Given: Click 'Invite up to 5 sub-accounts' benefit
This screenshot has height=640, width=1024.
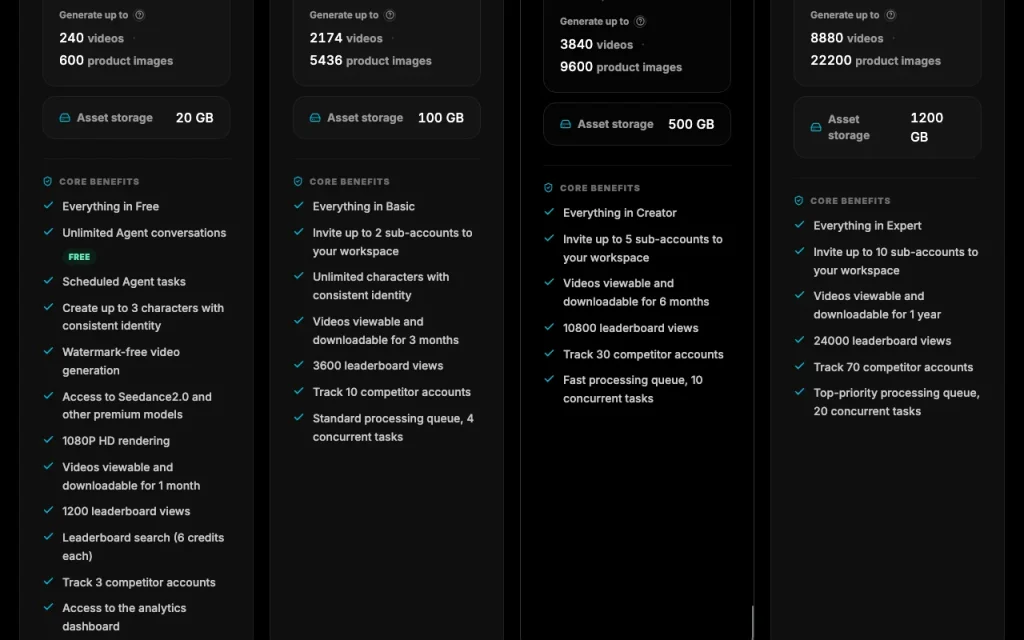Looking at the screenshot, I should (643, 248).
